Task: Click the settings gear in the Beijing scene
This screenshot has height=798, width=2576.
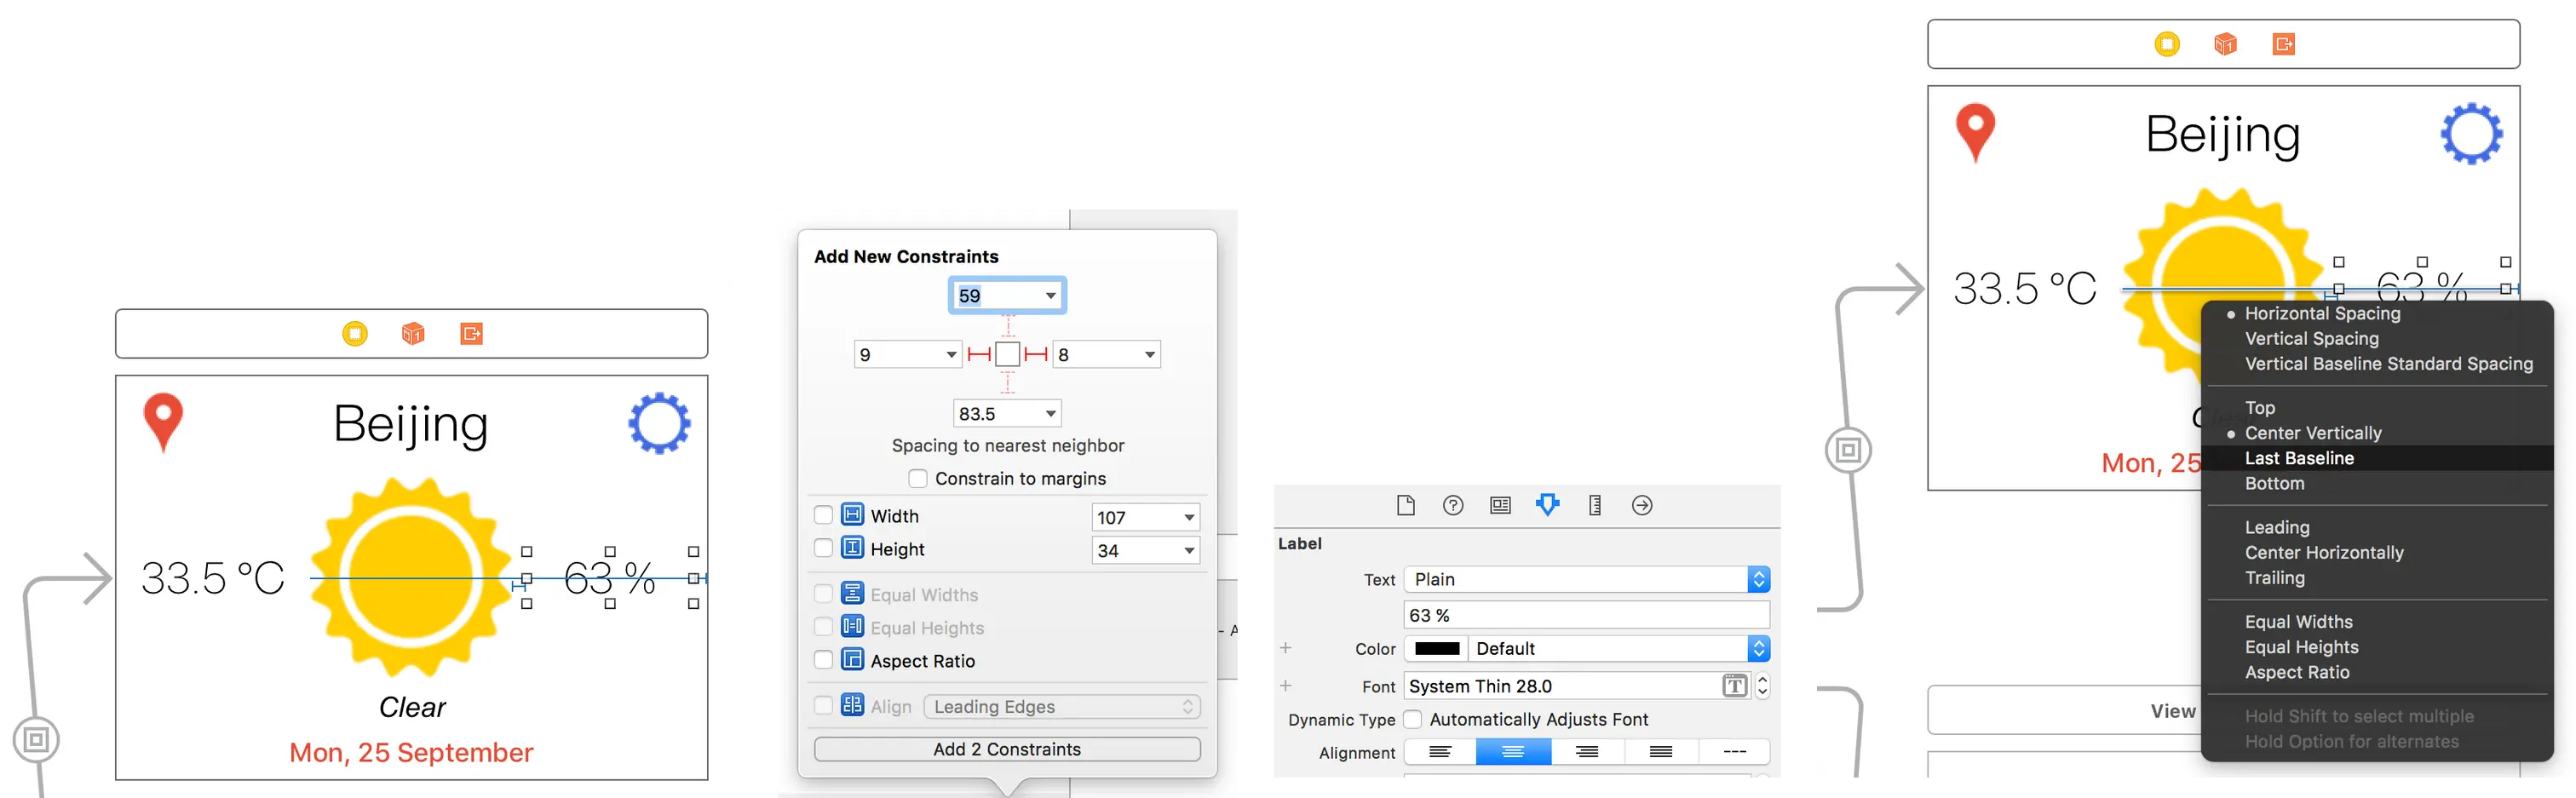Action: (x=660, y=423)
